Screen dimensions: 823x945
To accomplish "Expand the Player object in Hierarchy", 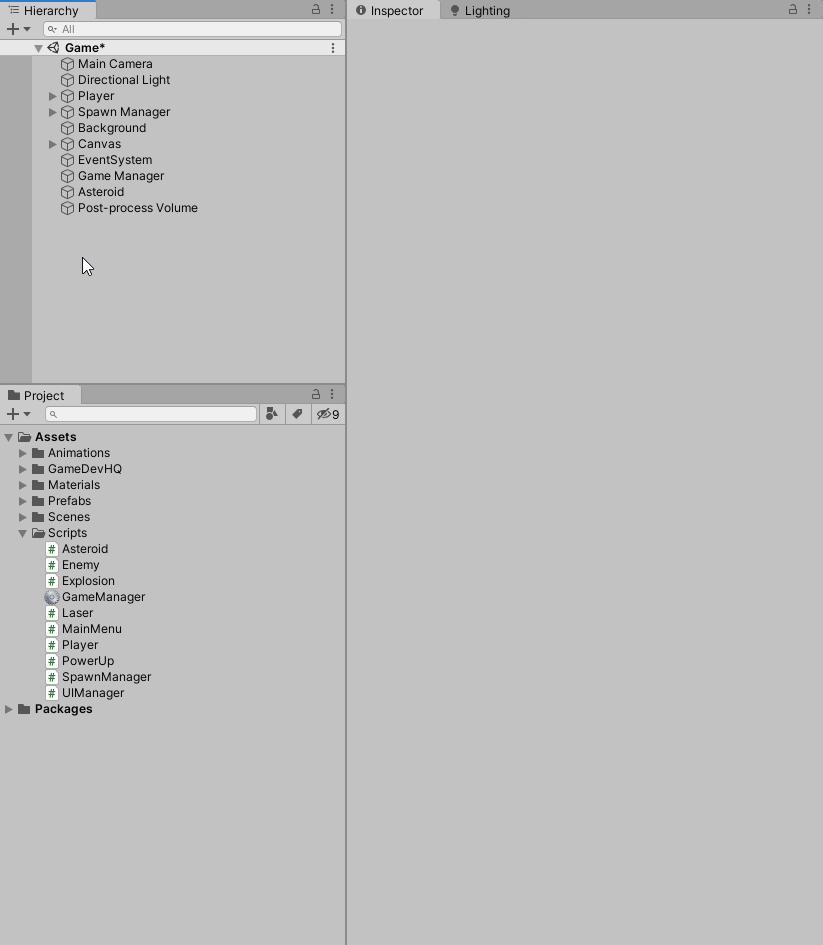I will pos(52,96).
